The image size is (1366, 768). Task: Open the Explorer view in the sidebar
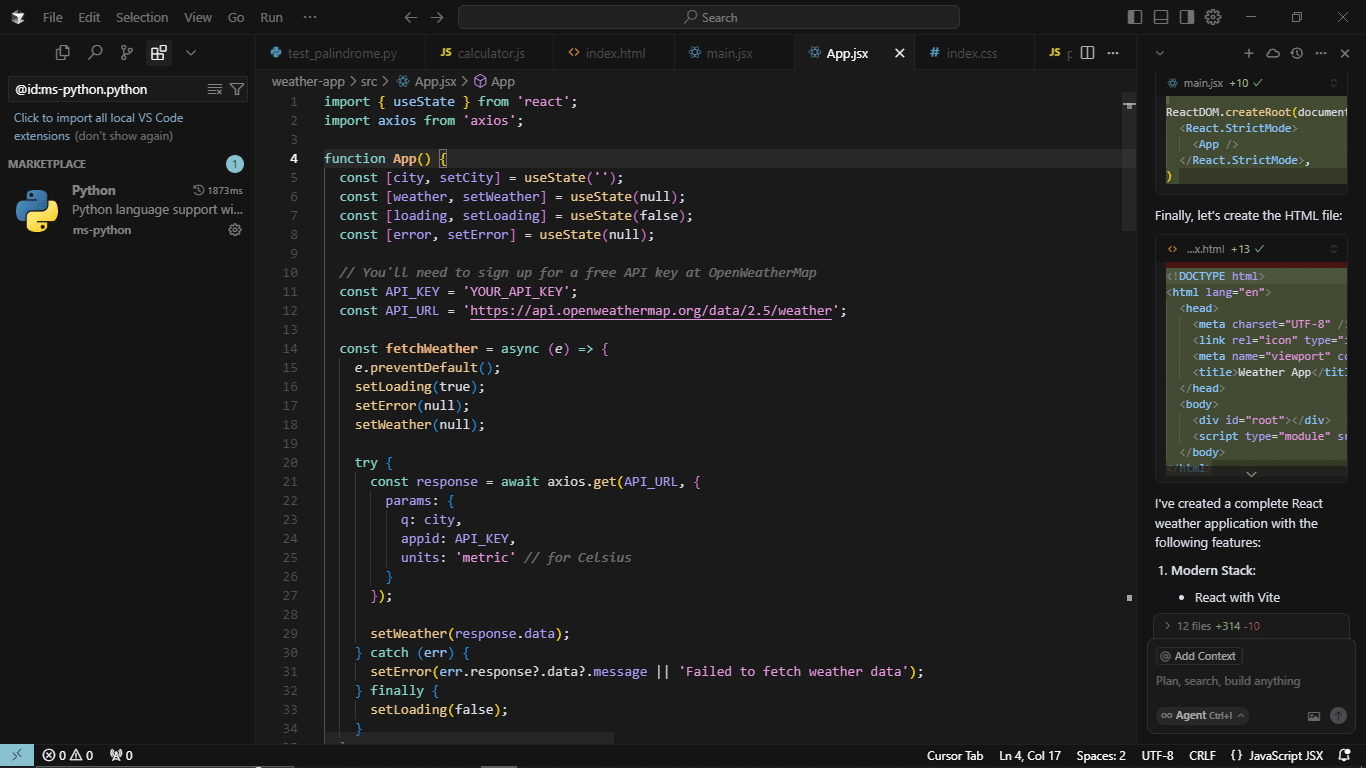pyautogui.click(x=63, y=52)
